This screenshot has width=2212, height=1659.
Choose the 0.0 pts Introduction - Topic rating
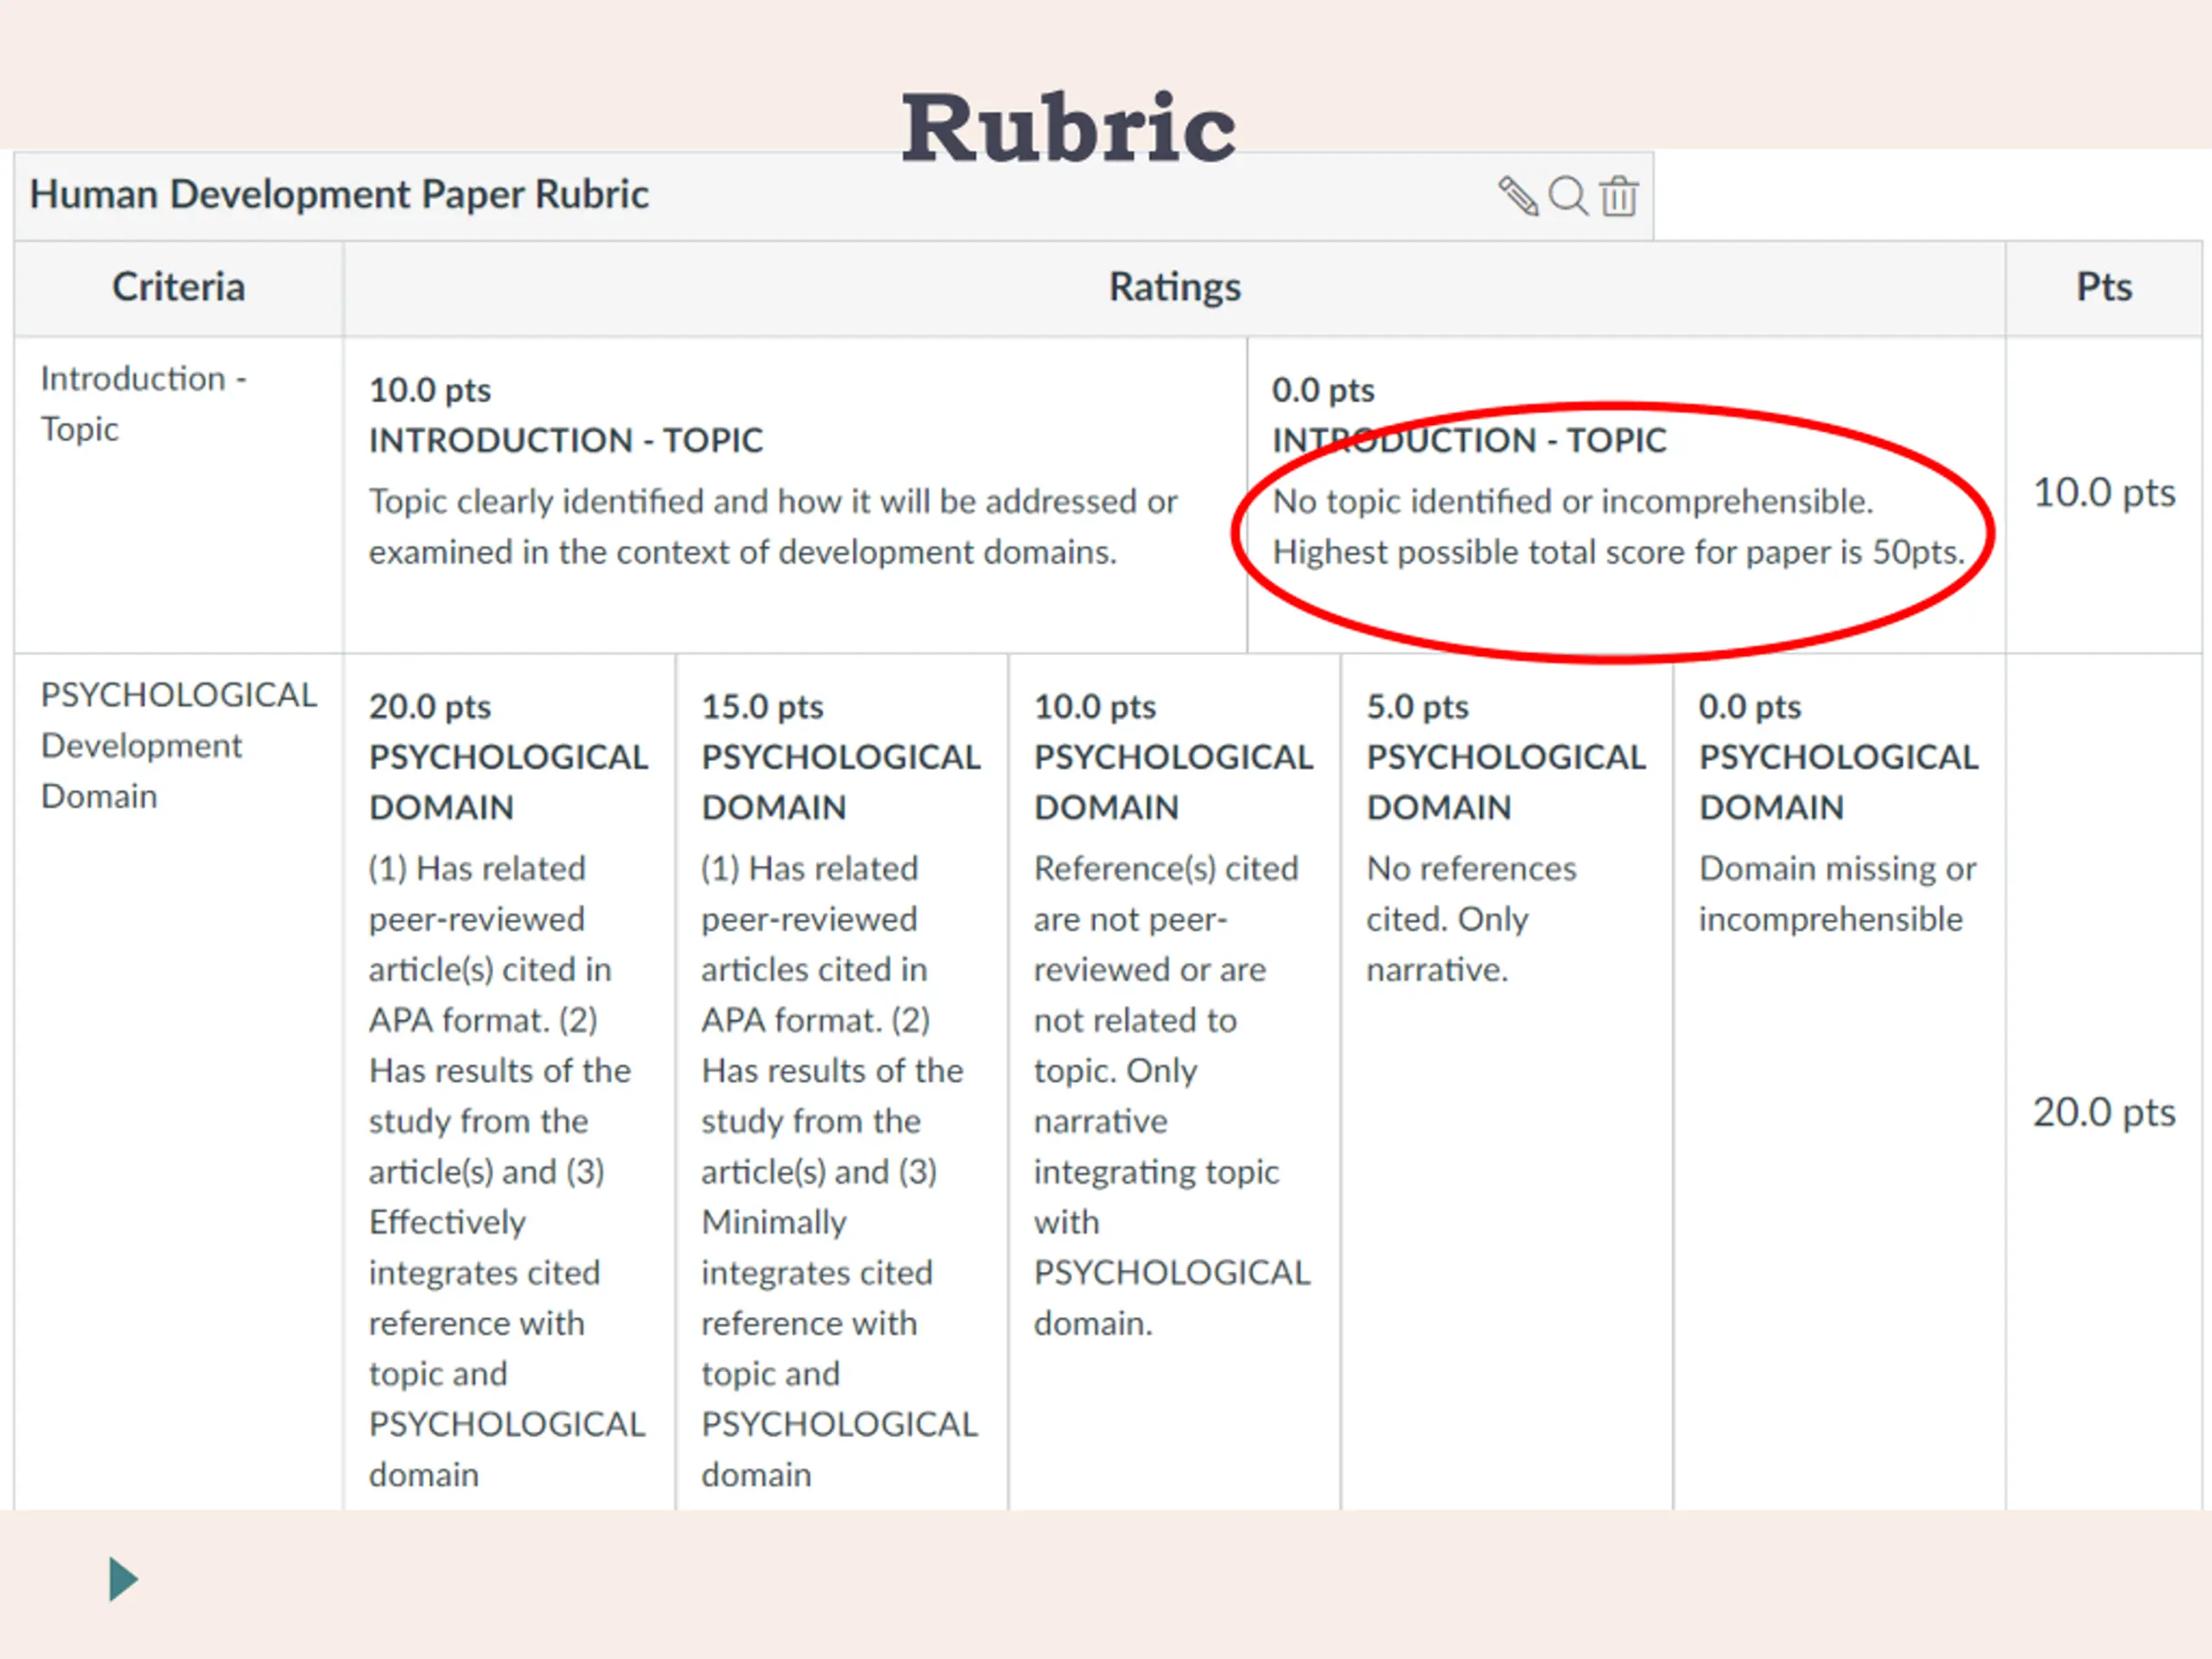1626,495
